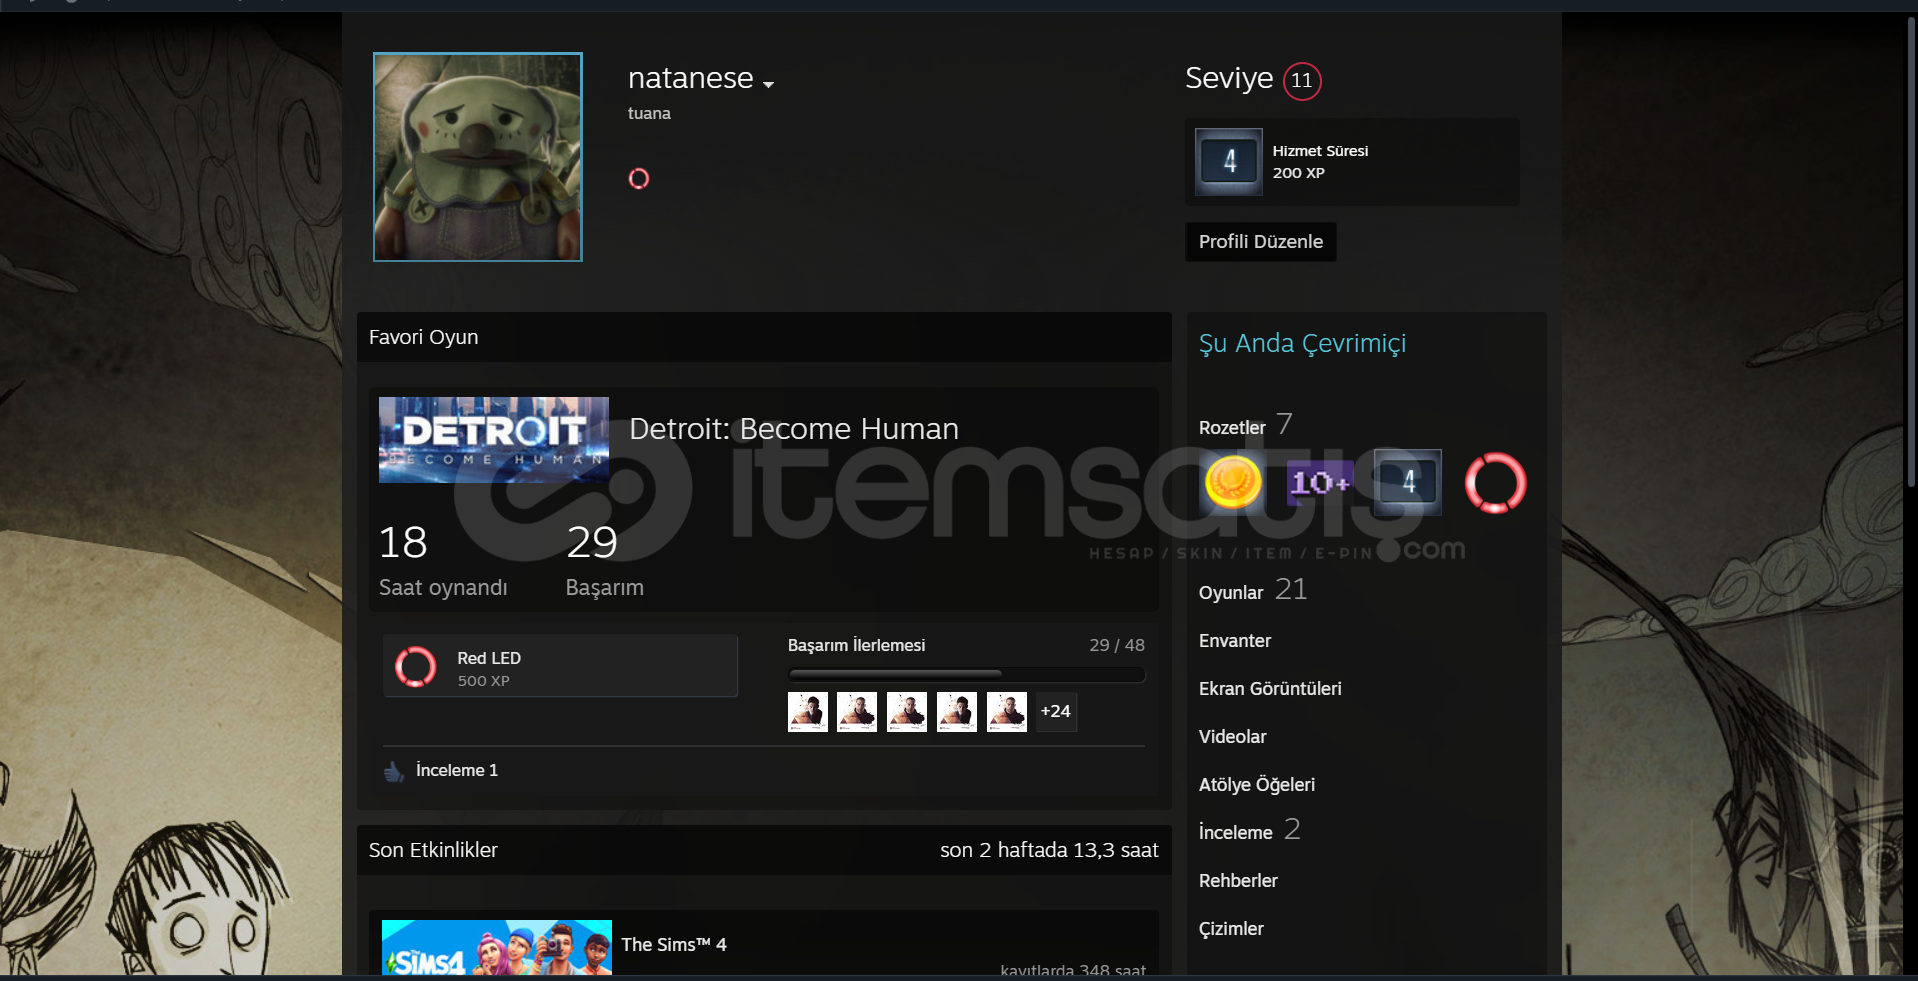1918x981 pixels.
Task: Open the Oyunlar 21 games list
Action: click(x=1253, y=591)
